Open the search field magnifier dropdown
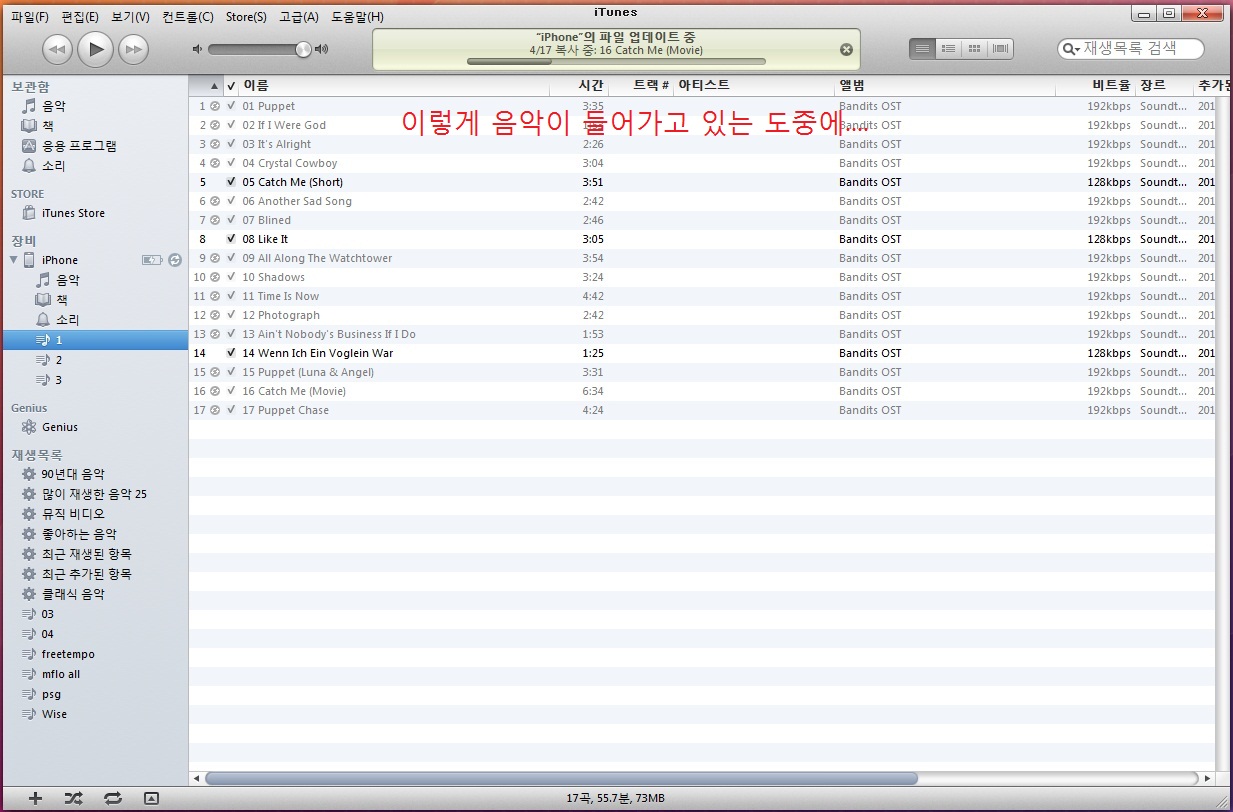This screenshot has width=1233, height=812. (x=1071, y=49)
